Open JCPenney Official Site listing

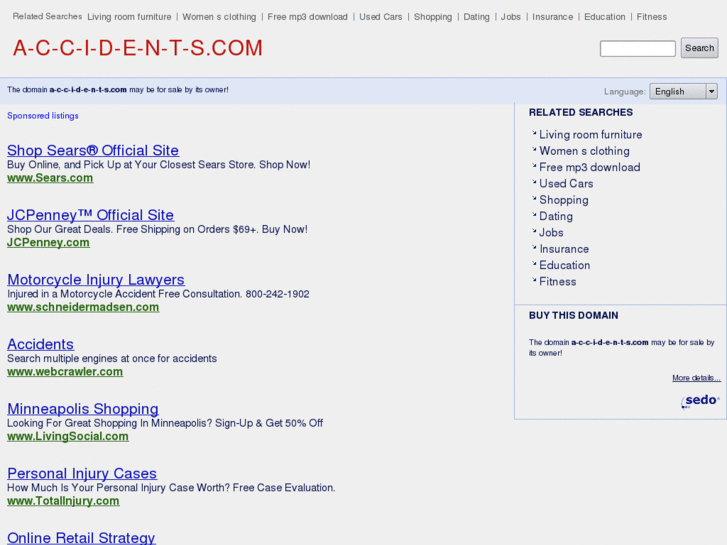(x=90, y=215)
